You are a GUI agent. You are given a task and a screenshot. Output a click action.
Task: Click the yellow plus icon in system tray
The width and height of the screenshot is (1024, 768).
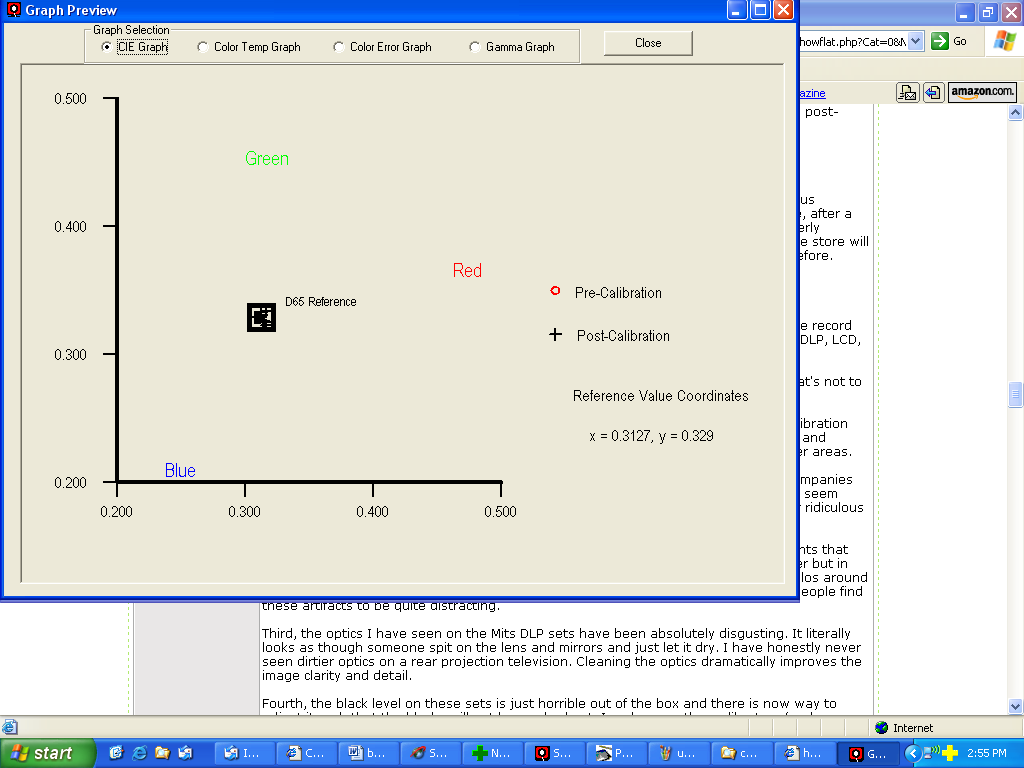[x=949, y=753]
